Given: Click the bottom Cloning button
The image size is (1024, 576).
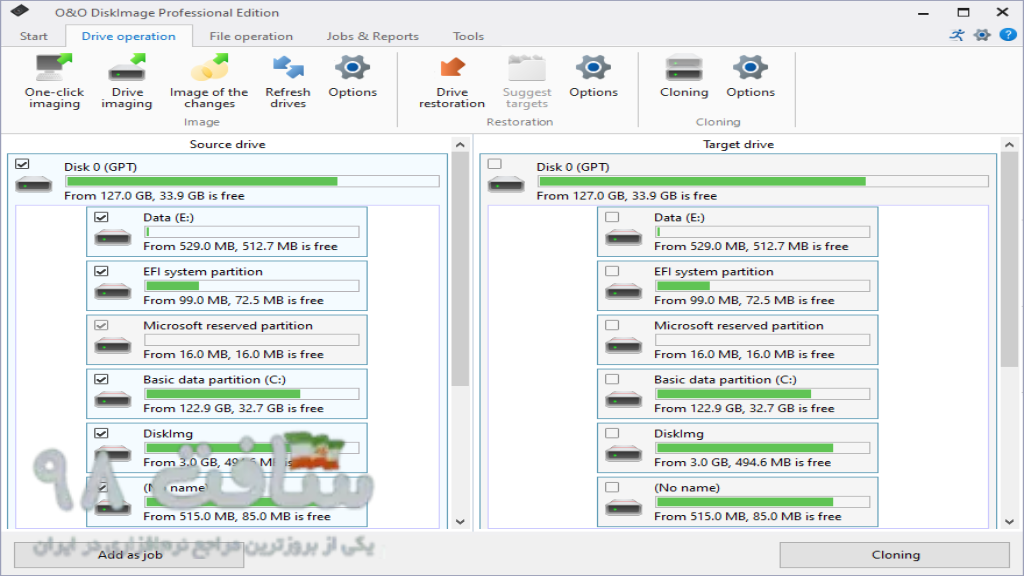Looking at the screenshot, I should point(895,554).
